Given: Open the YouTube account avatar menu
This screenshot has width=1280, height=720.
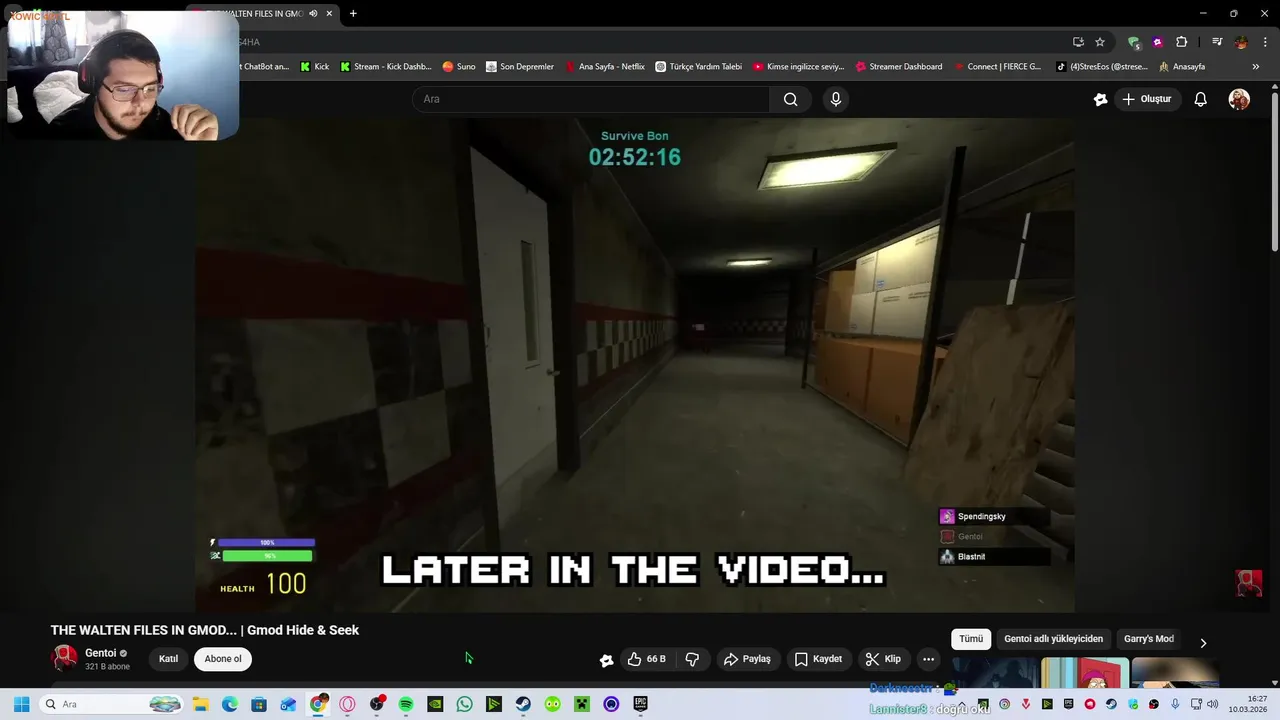Looking at the screenshot, I should pos(1239,99).
